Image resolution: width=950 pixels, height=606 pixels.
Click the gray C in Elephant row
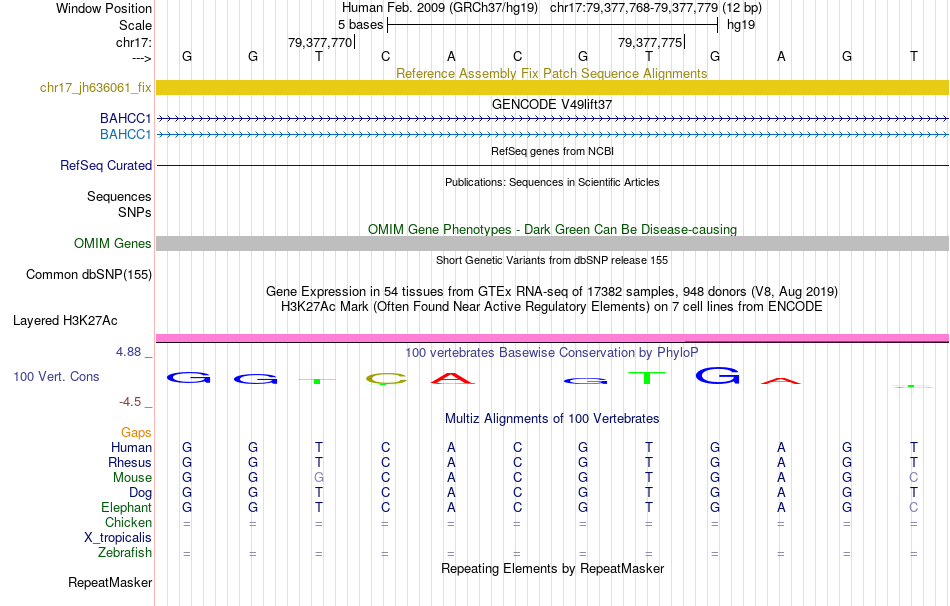click(x=913, y=507)
